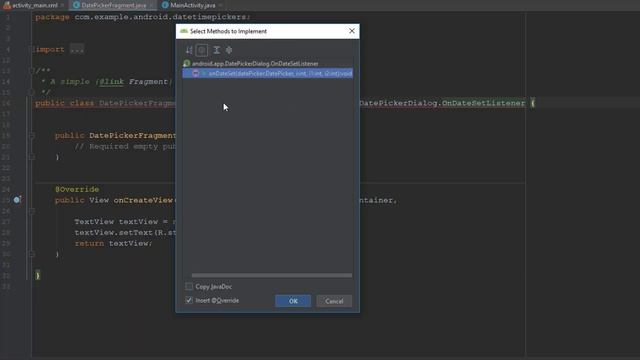
Task: Click the Cancel button
Action: coord(334,301)
